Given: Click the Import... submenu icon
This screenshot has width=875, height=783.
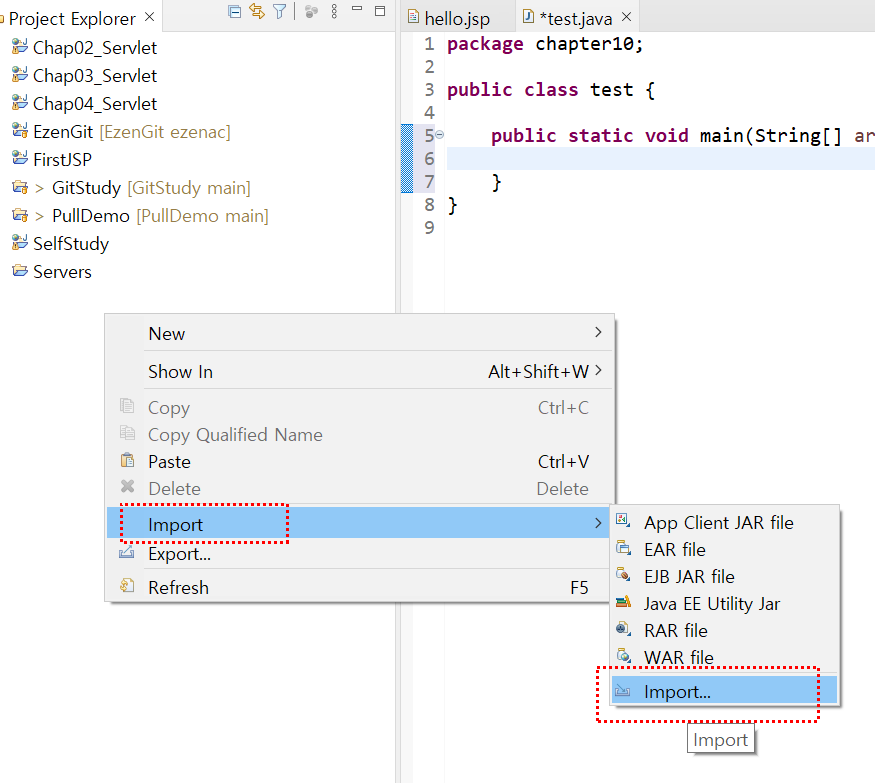Looking at the screenshot, I should [x=623, y=691].
